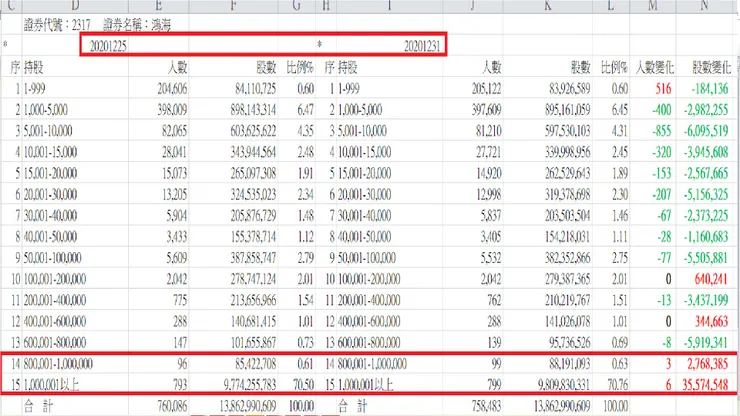Select cell with value 85,422,708
The image size is (740, 416).
[255, 364]
